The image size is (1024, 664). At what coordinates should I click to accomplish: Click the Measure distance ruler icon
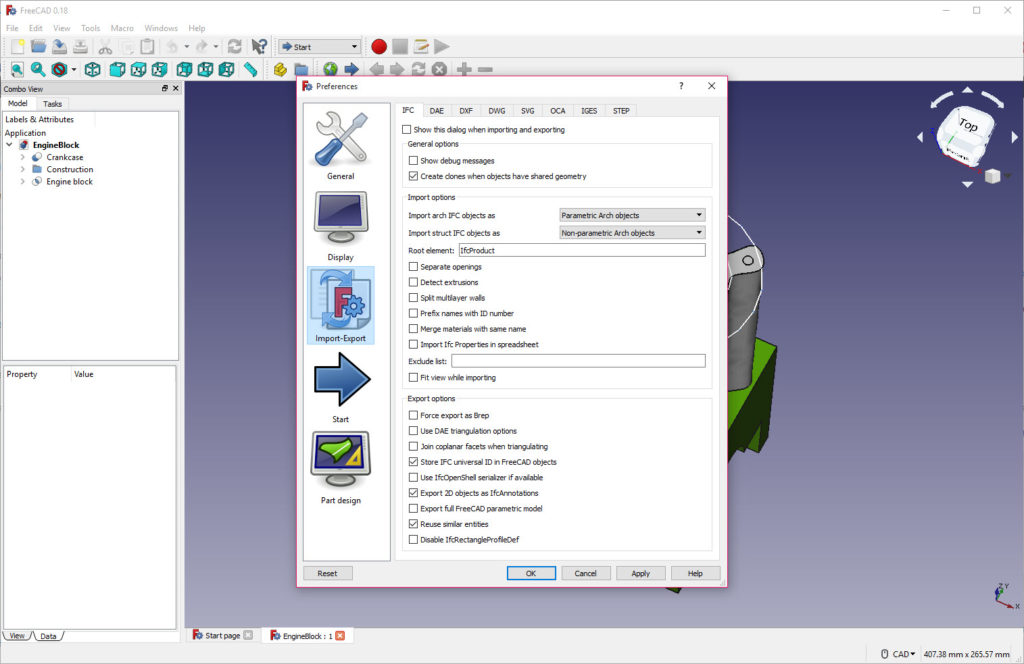coord(251,69)
